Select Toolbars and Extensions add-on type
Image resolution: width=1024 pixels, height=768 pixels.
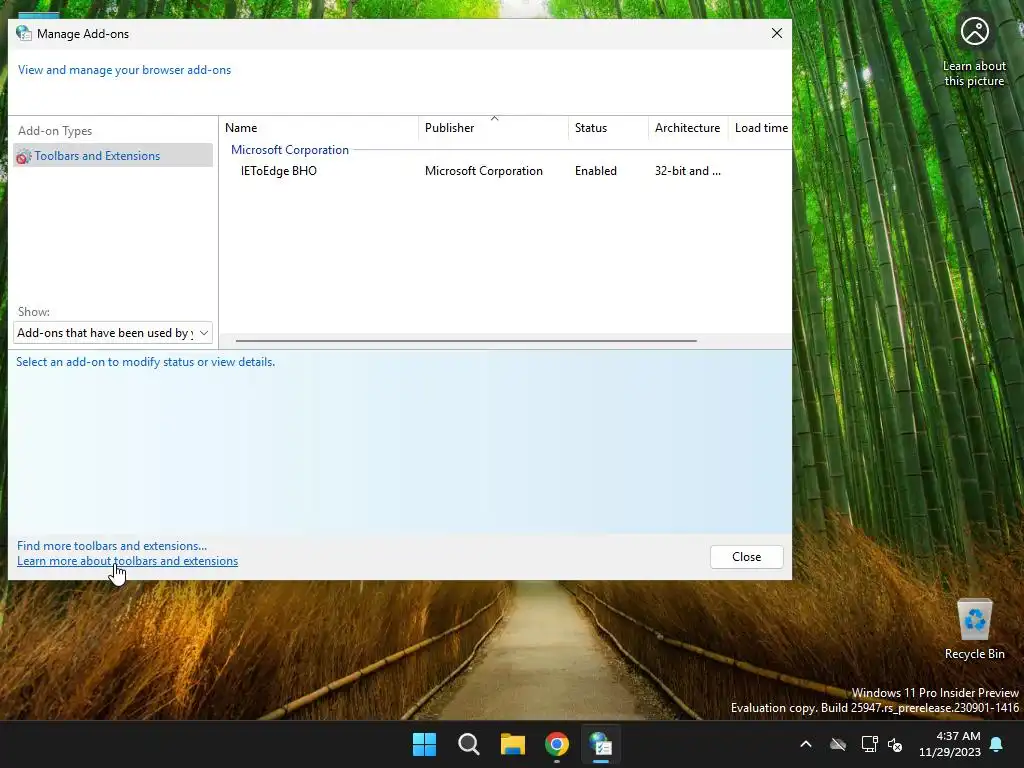[113, 155]
